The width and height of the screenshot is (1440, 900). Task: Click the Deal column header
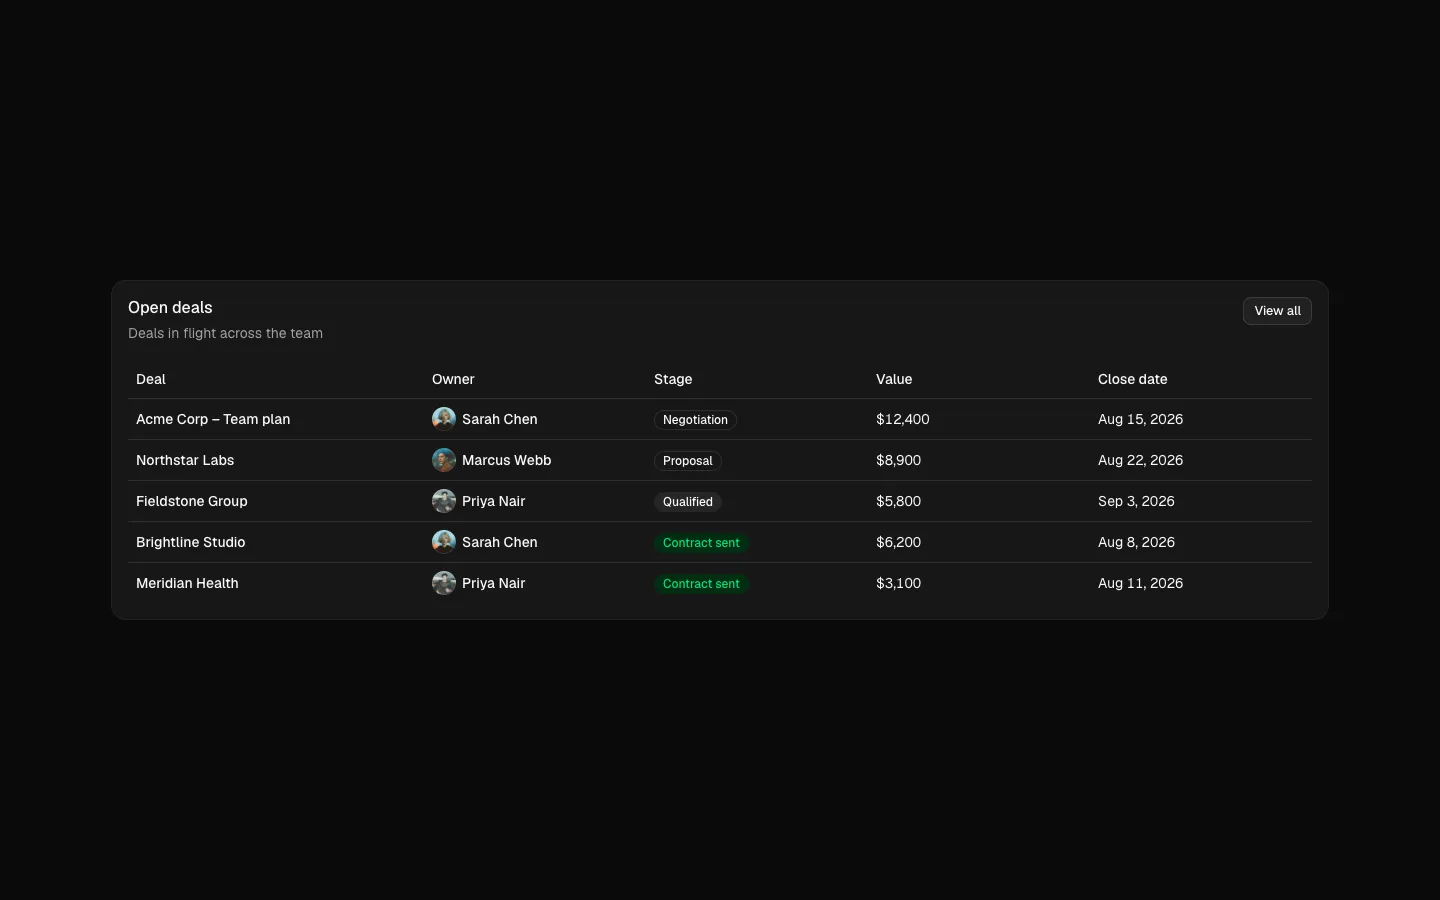151,379
